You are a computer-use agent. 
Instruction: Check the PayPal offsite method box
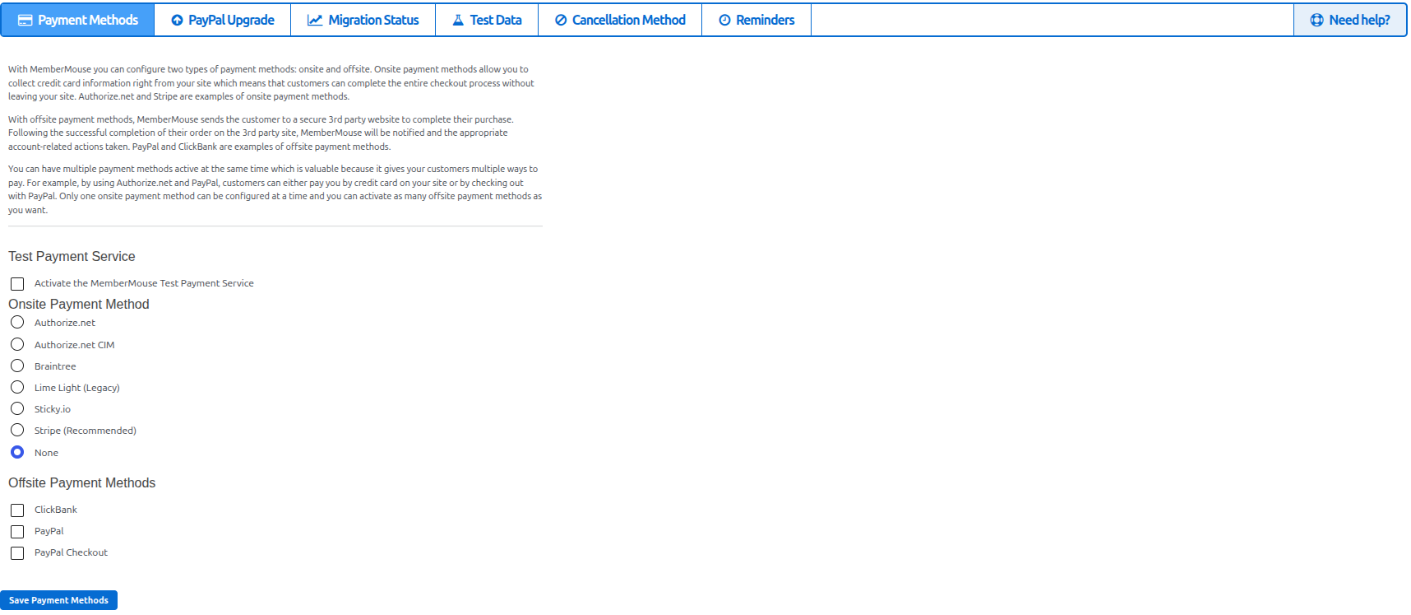point(17,532)
